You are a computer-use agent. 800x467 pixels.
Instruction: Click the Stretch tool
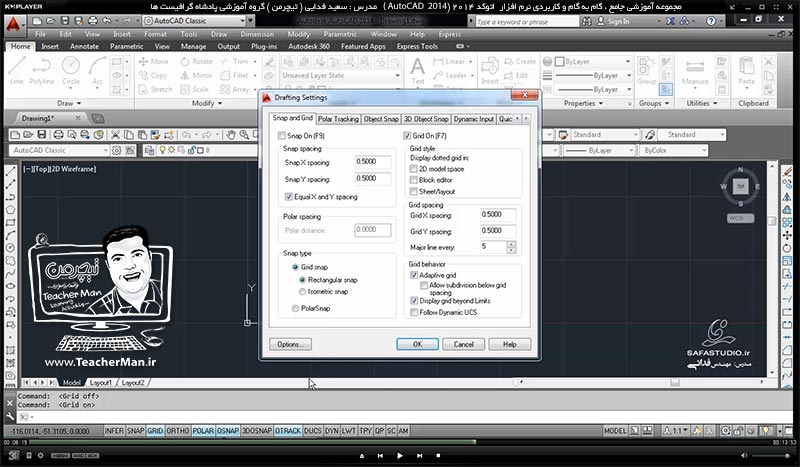tap(156, 89)
